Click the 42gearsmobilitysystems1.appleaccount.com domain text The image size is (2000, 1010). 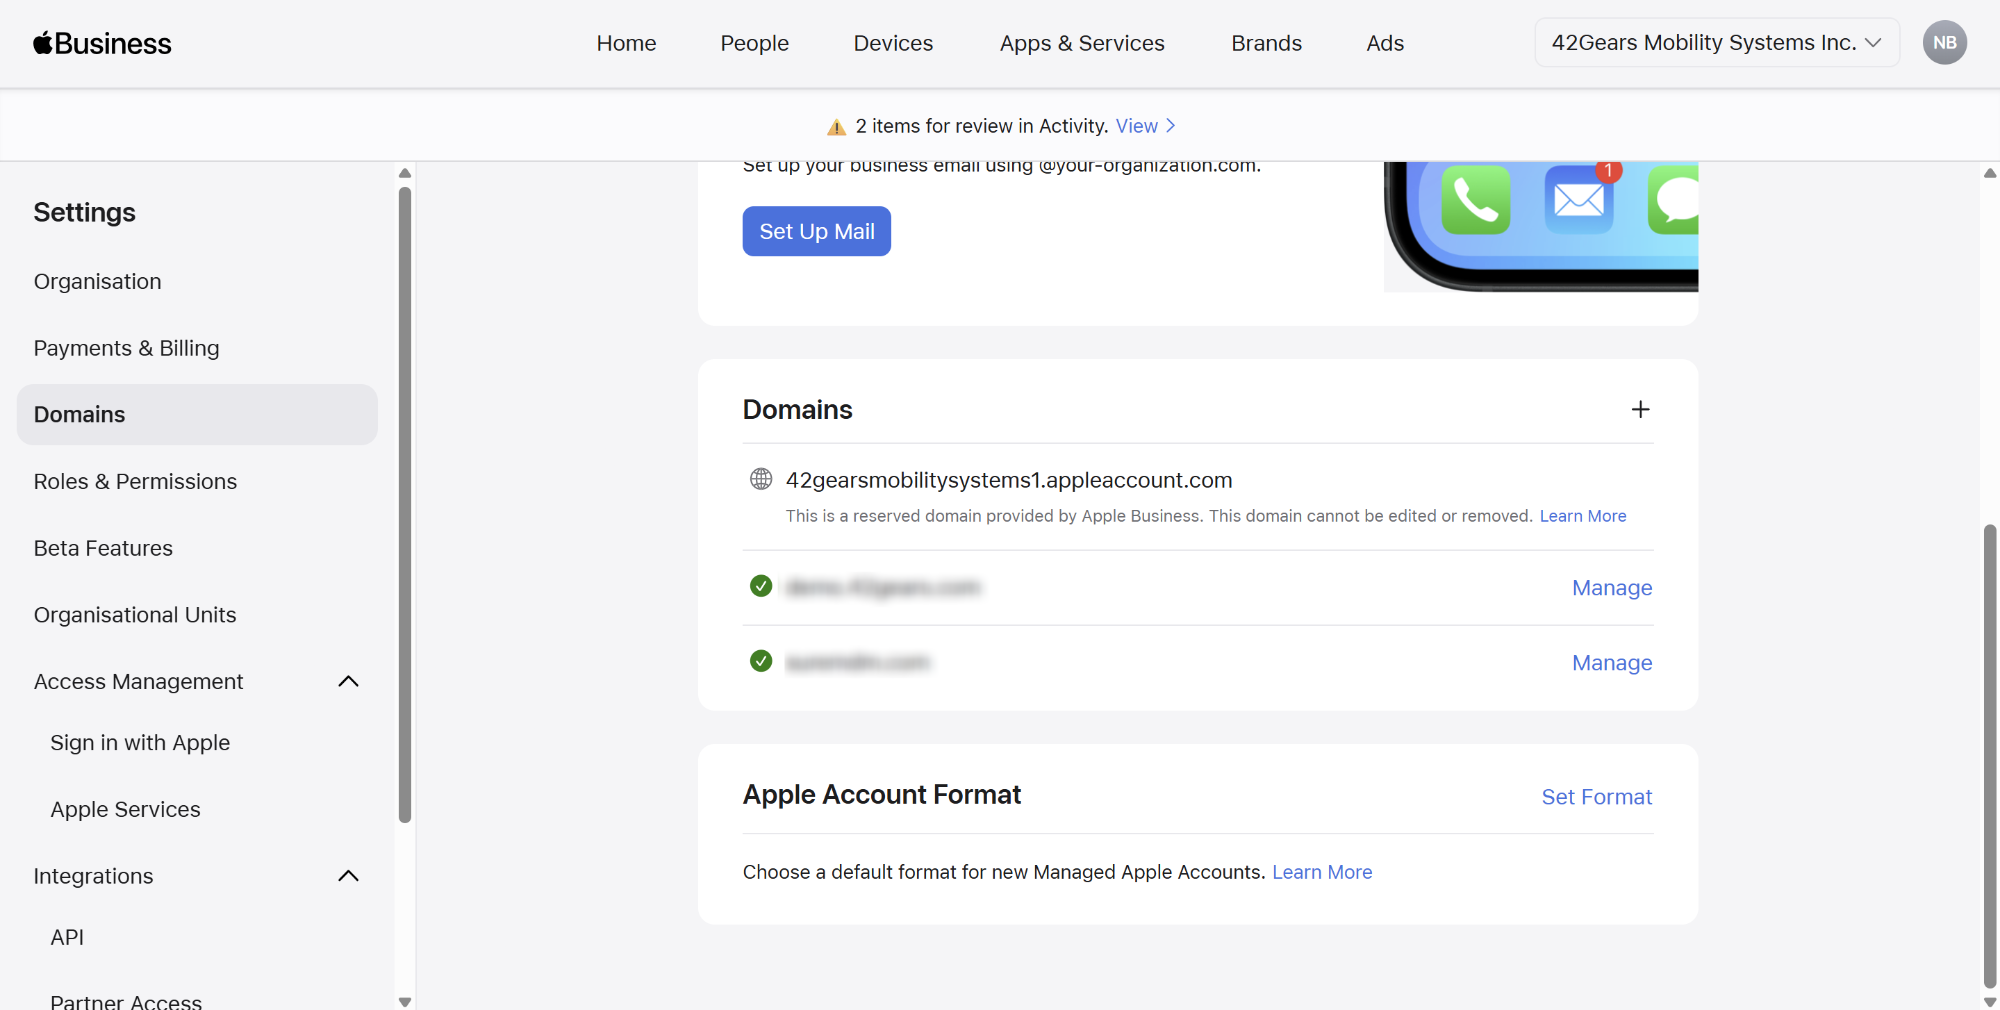(1009, 480)
